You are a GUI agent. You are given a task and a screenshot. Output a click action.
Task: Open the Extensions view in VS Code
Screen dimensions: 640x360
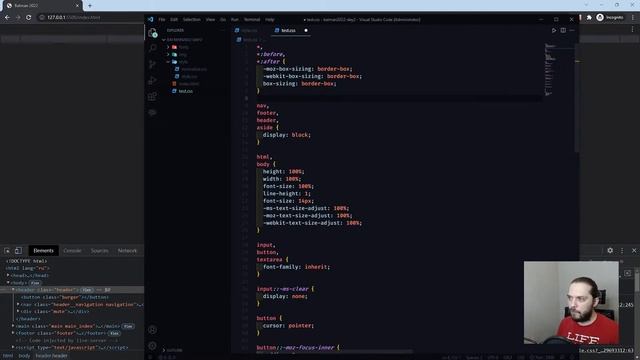[x=152, y=96]
